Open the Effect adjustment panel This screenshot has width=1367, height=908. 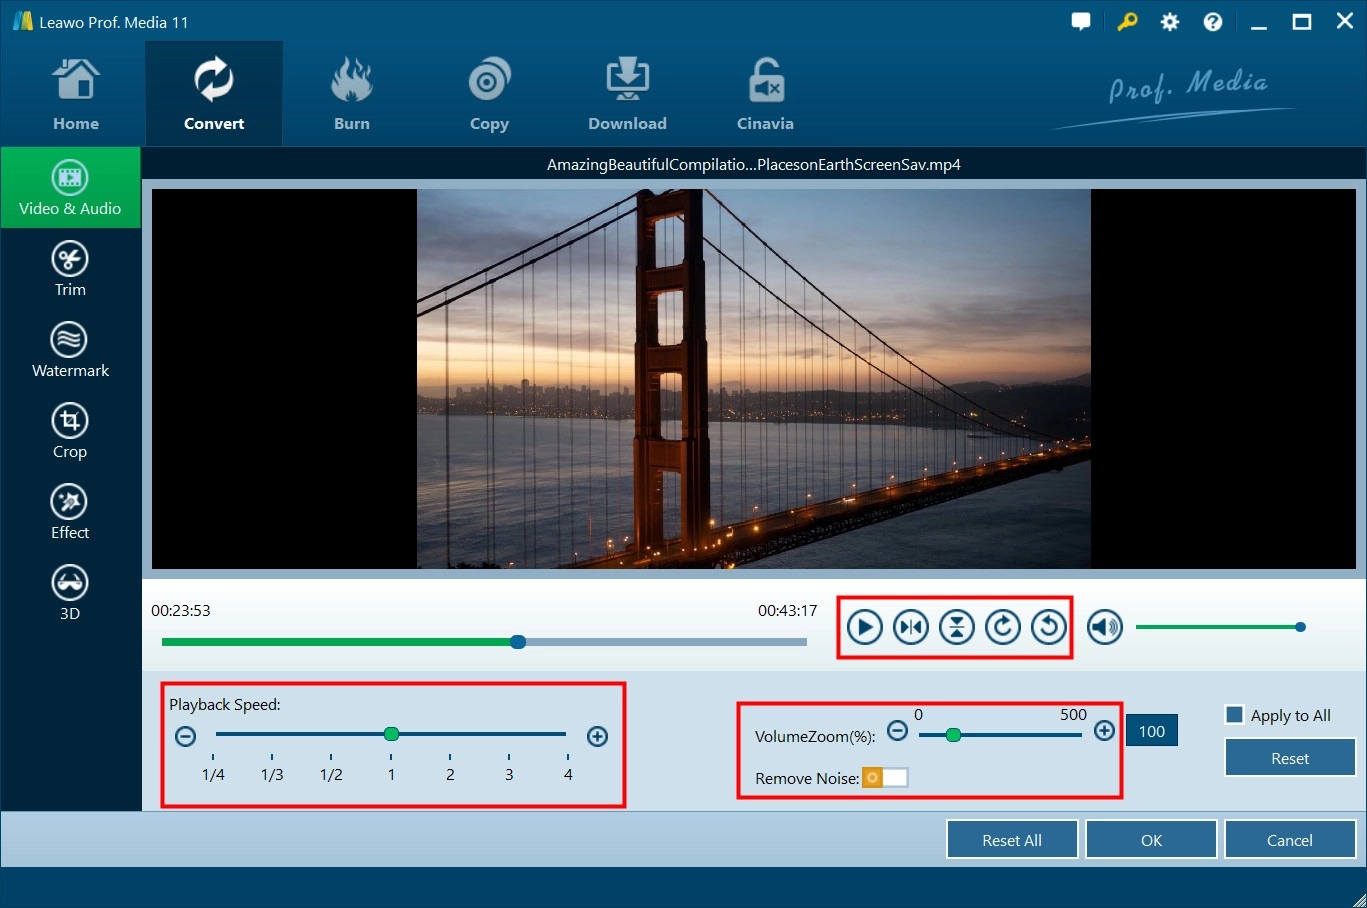coord(70,512)
